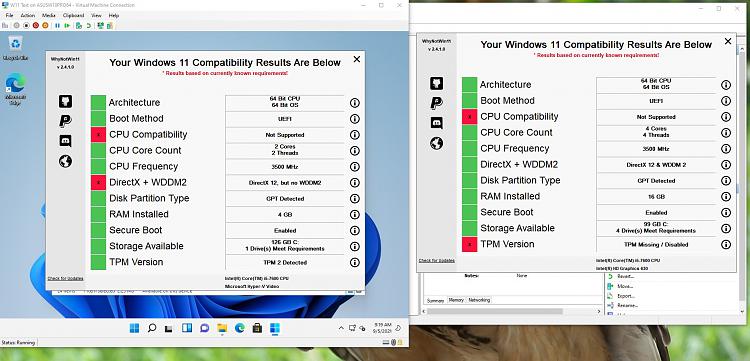
Task: Open Start menu on VM taskbar
Action: (134, 328)
